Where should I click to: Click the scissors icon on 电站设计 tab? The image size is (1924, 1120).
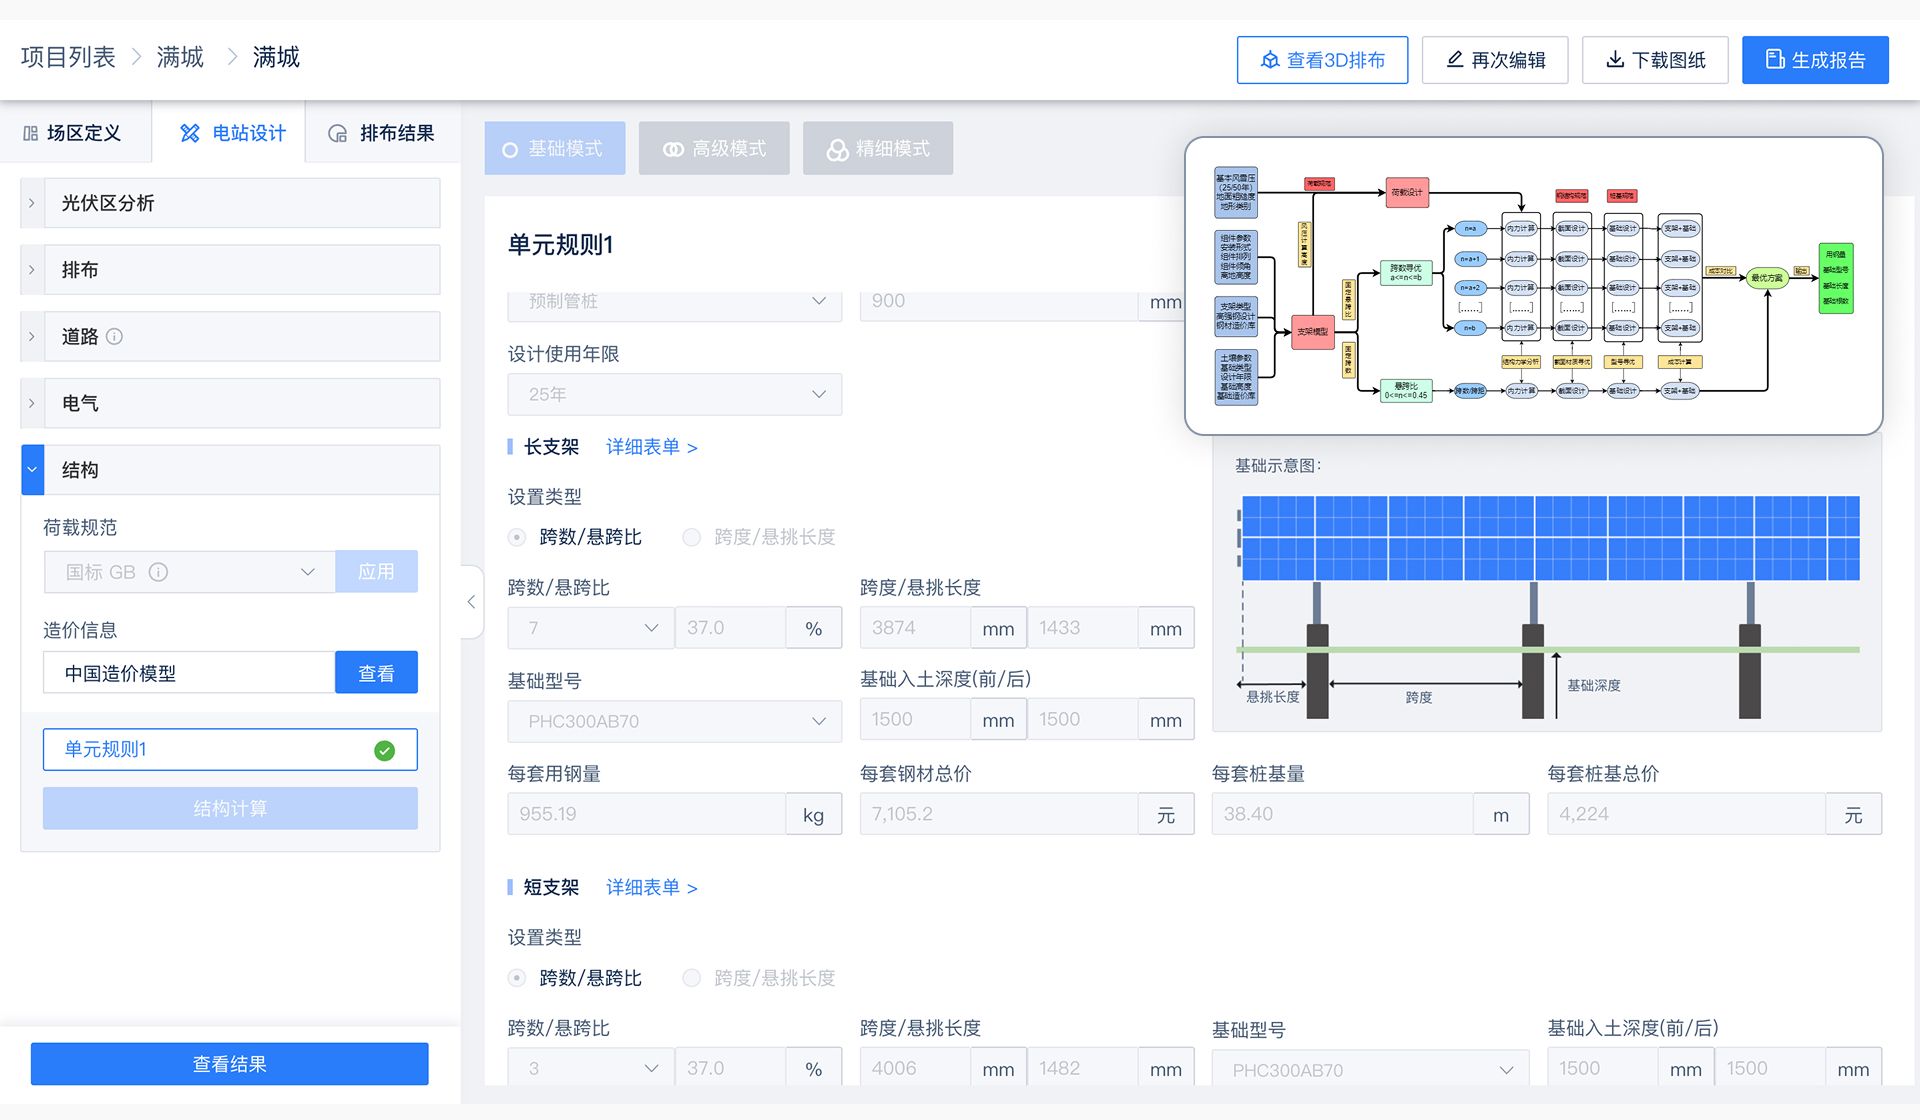188,132
